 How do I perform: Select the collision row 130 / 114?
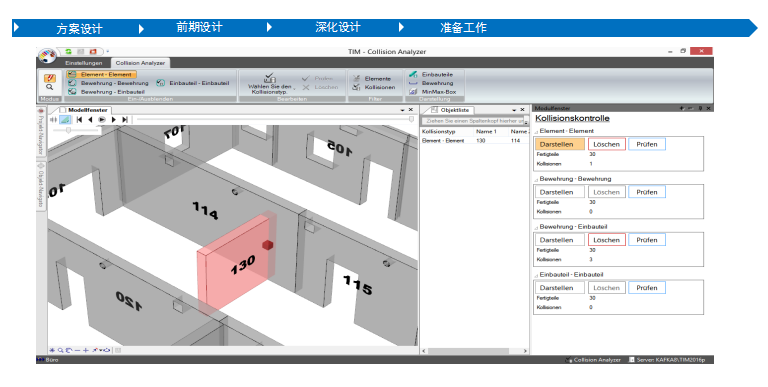pos(474,141)
